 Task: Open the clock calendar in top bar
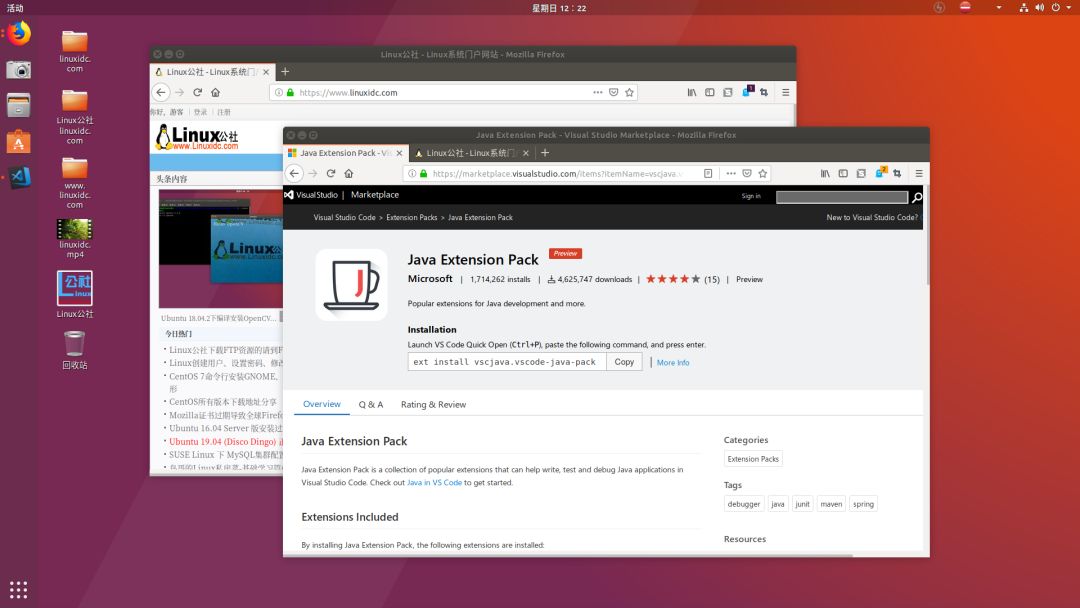[x=559, y=8]
